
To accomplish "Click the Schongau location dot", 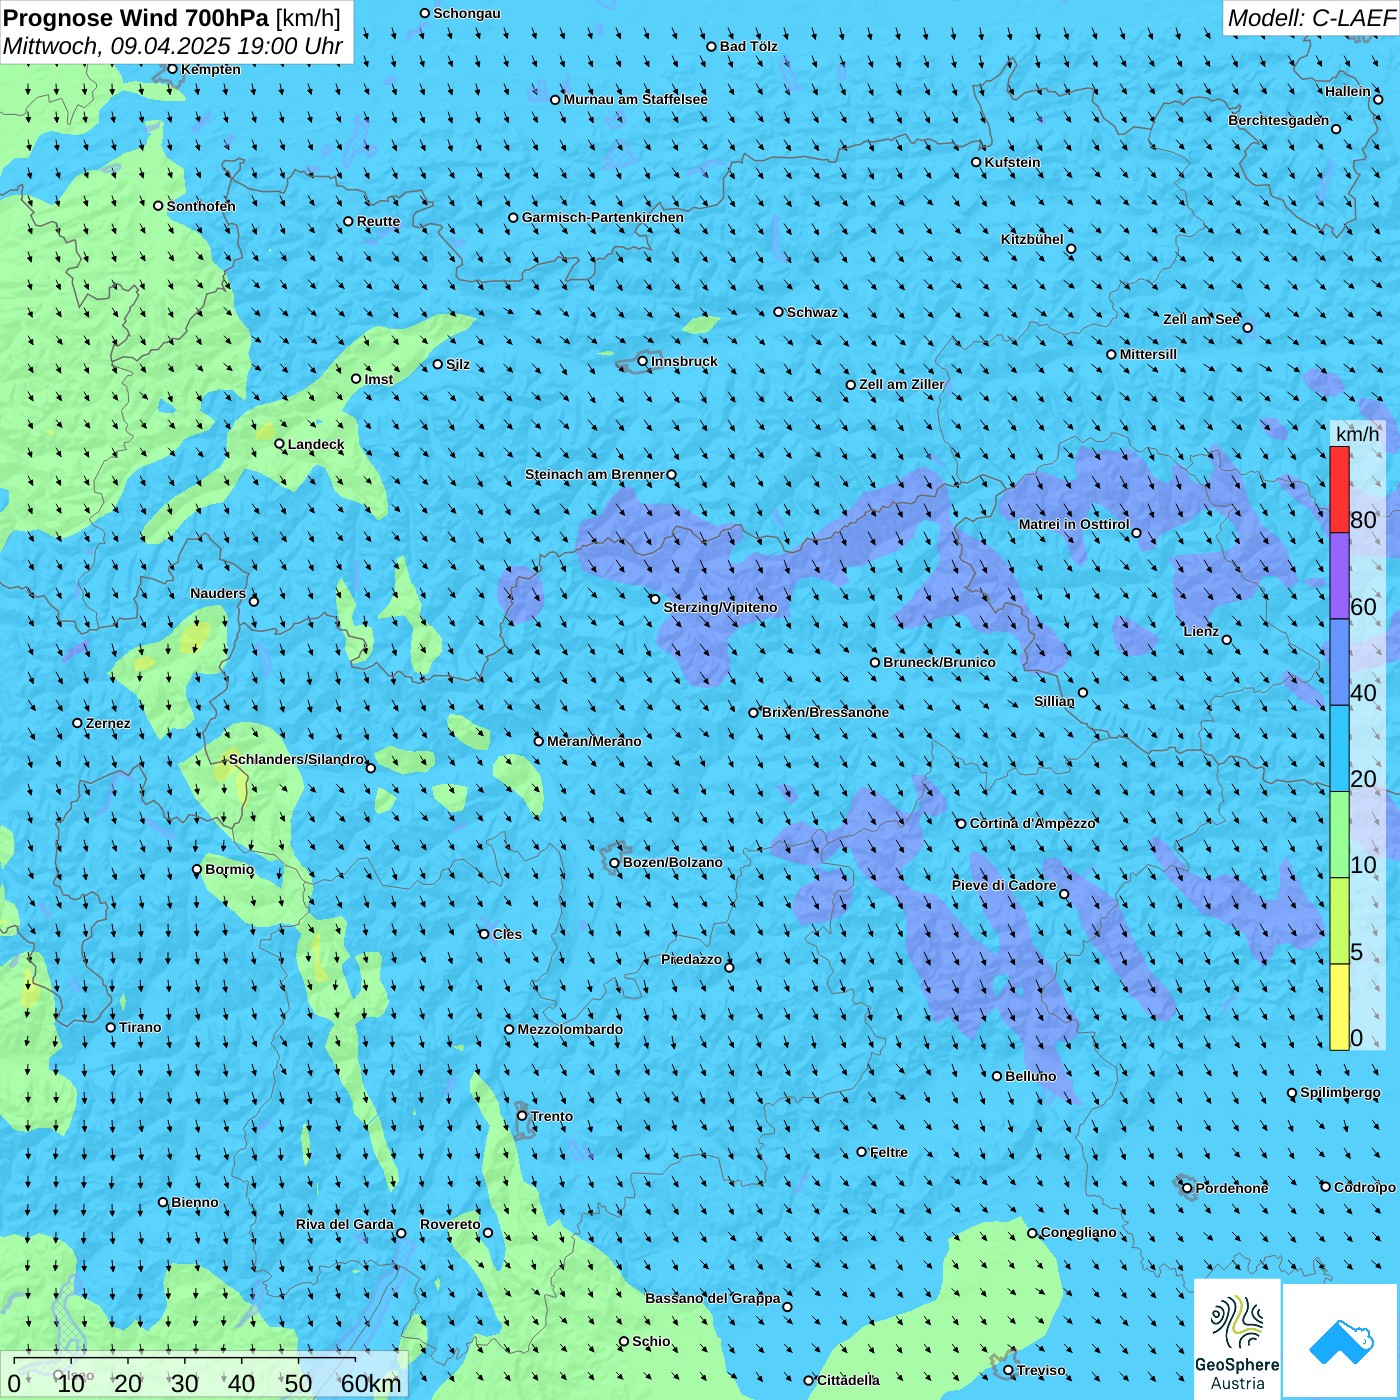I will coord(425,13).
